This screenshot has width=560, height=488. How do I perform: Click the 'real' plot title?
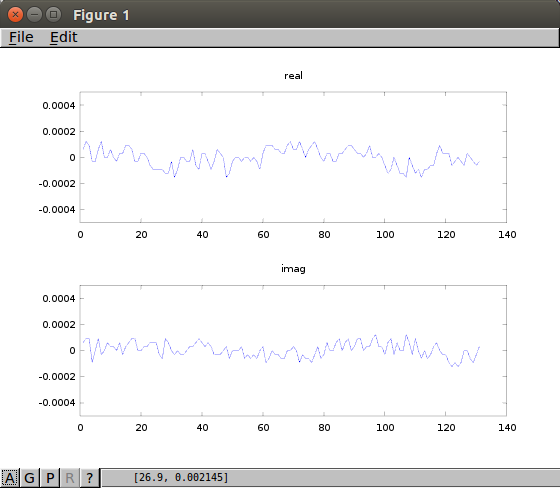293,76
